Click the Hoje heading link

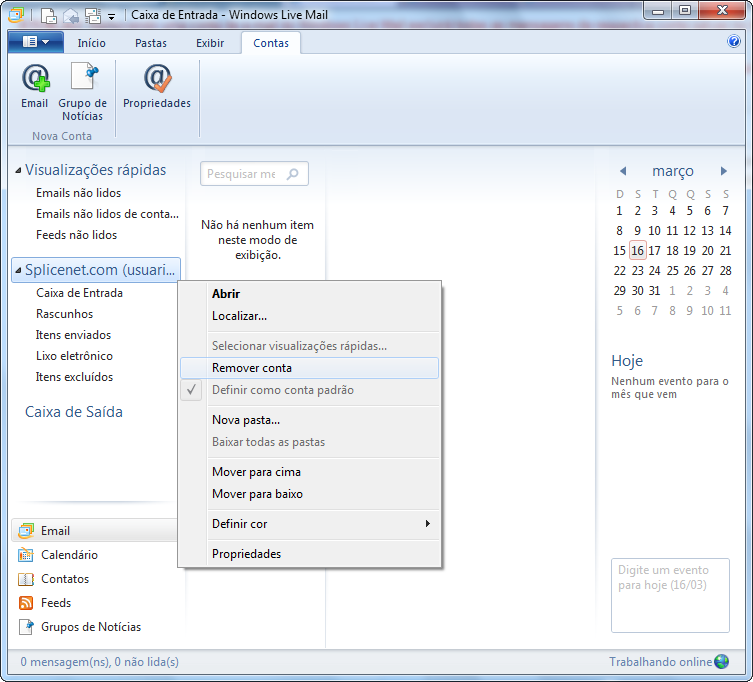[627, 361]
